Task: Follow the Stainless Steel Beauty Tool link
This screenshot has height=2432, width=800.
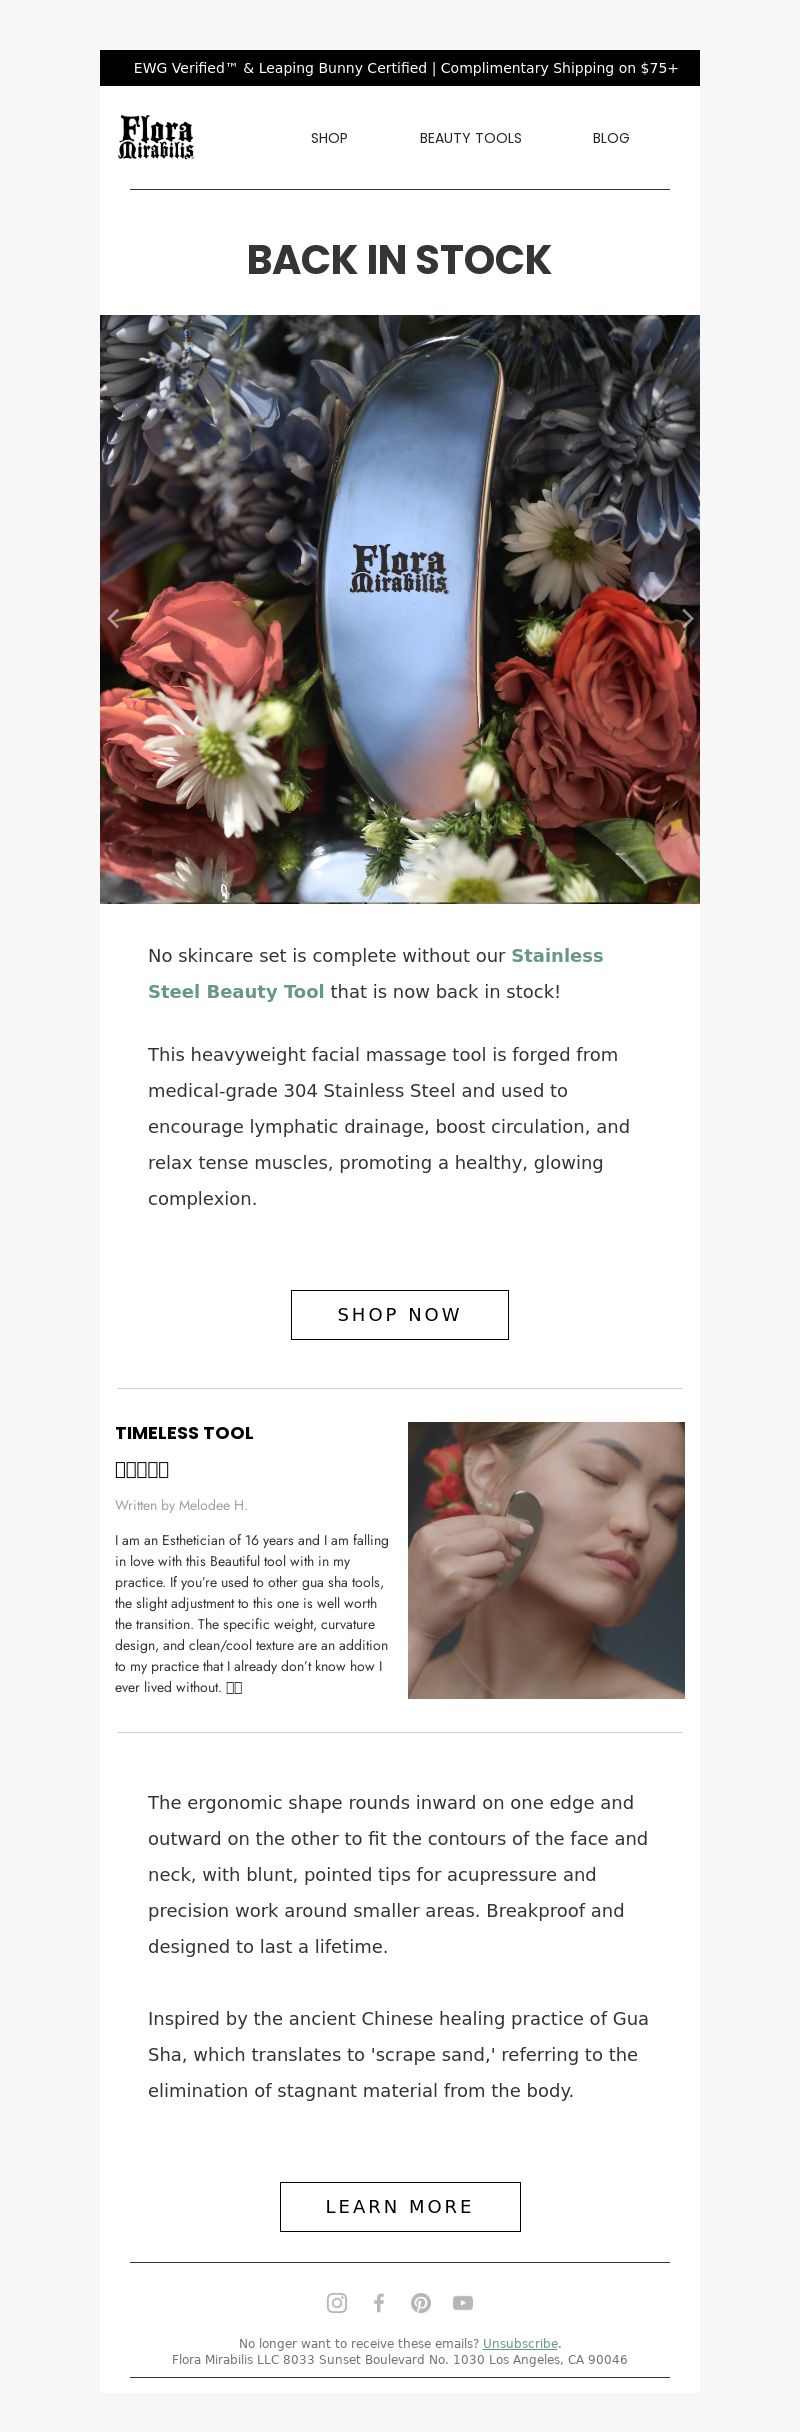Action: click(x=376, y=973)
